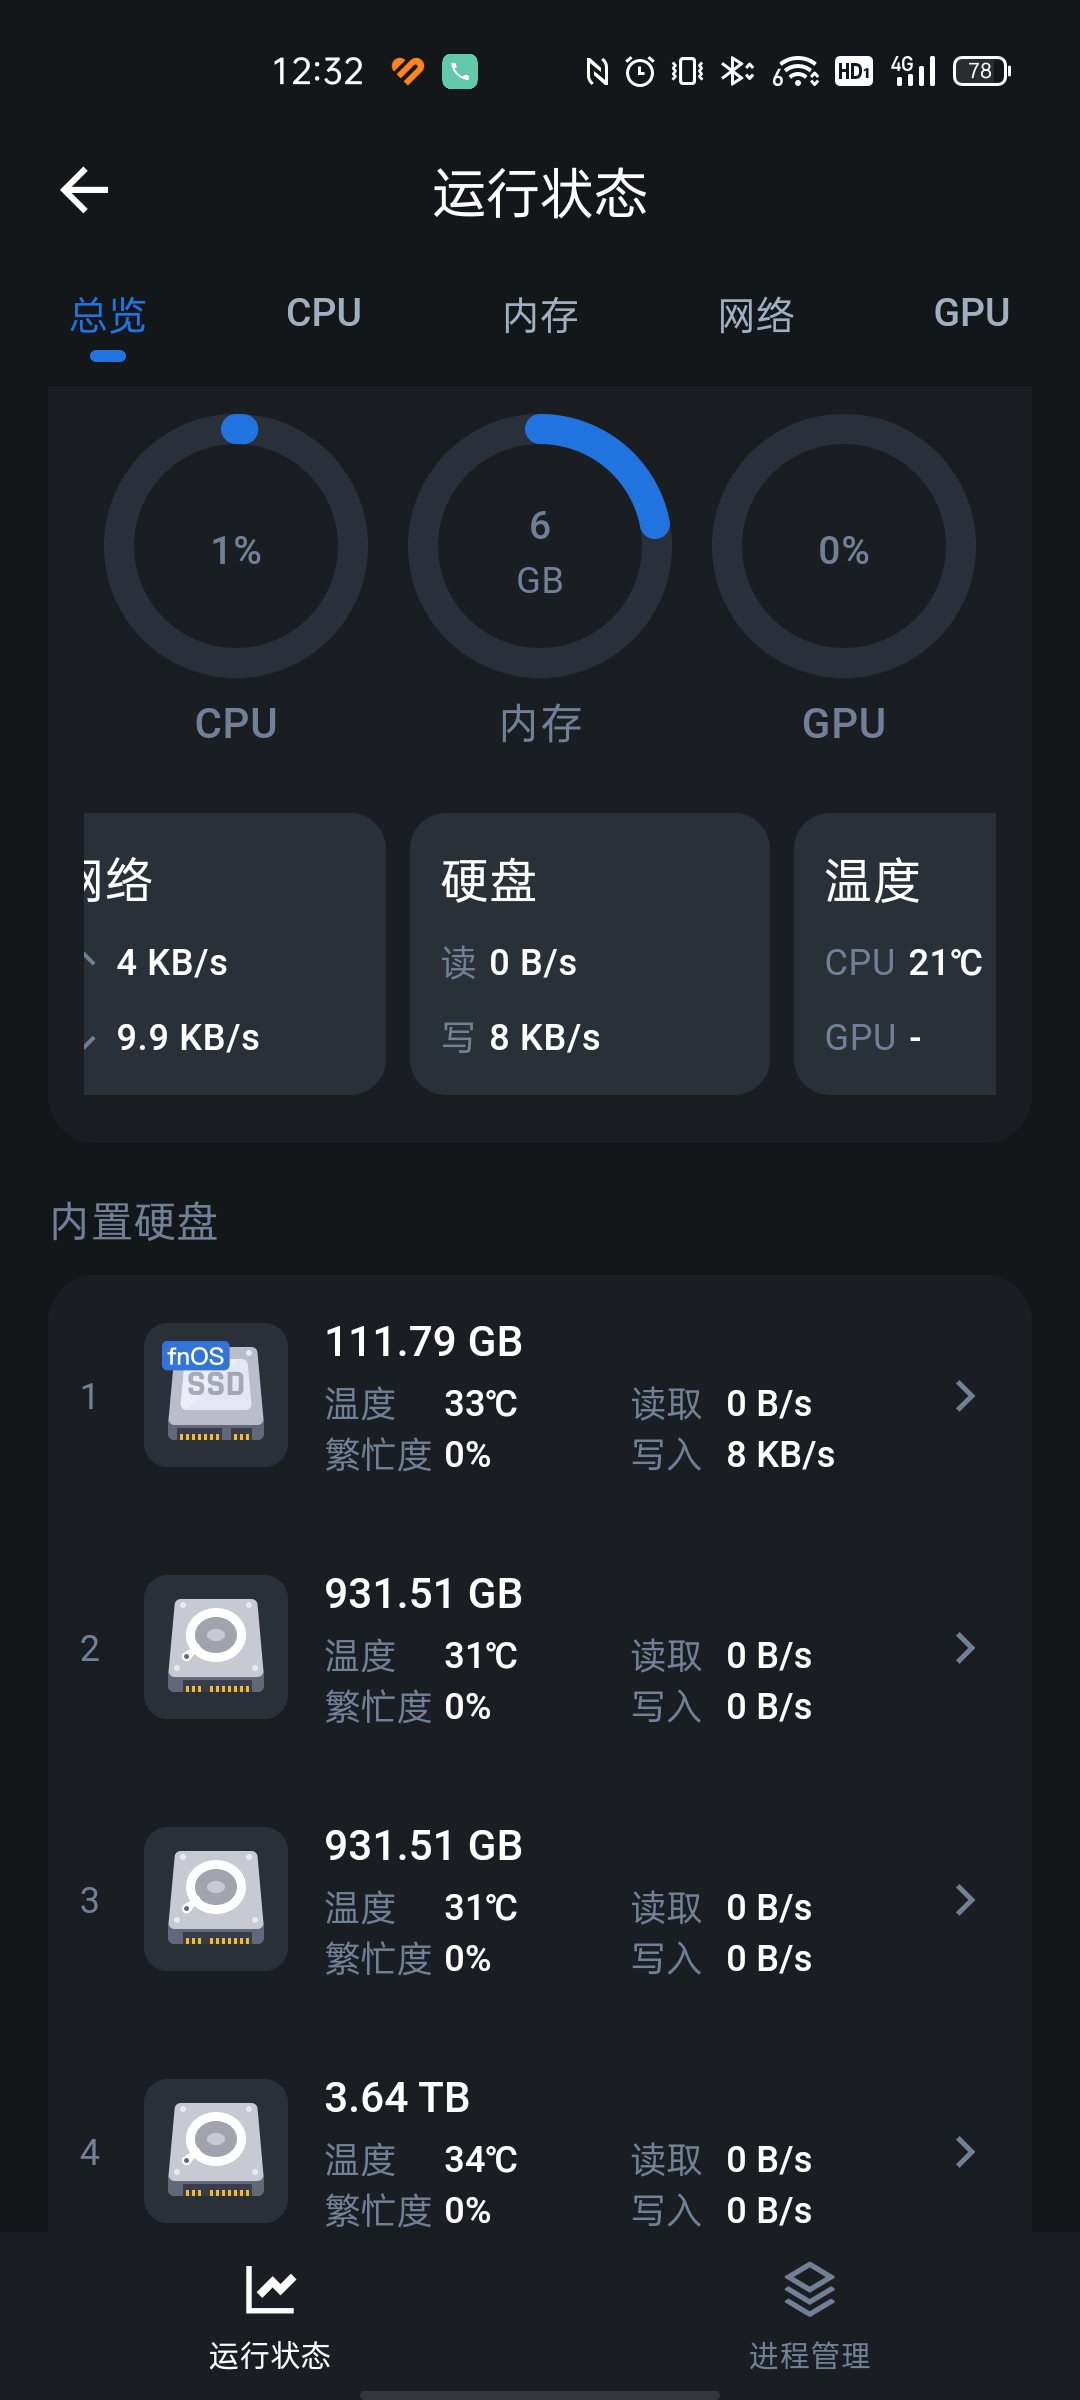Tap the green phone call status icon
1080x2400 pixels.
click(460, 71)
